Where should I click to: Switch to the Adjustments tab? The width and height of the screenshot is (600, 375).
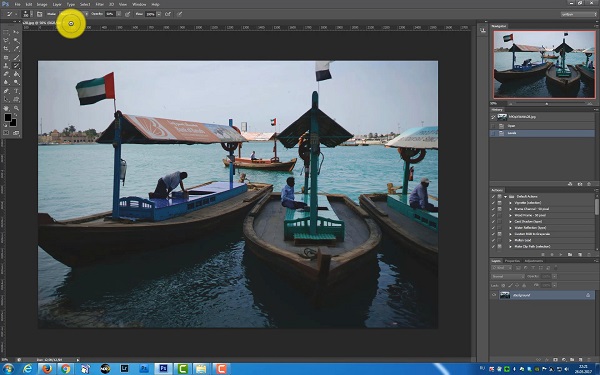(533, 261)
